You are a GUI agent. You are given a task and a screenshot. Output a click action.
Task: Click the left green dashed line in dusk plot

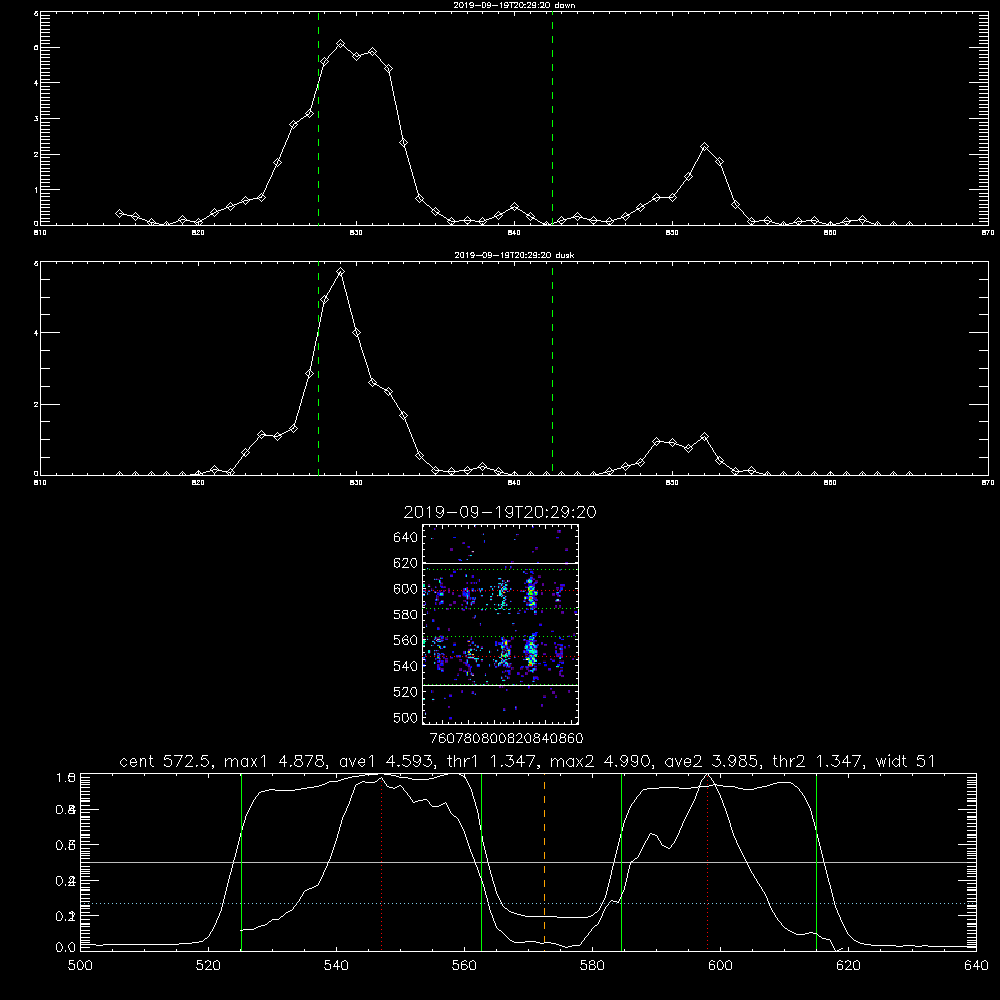click(318, 369)
